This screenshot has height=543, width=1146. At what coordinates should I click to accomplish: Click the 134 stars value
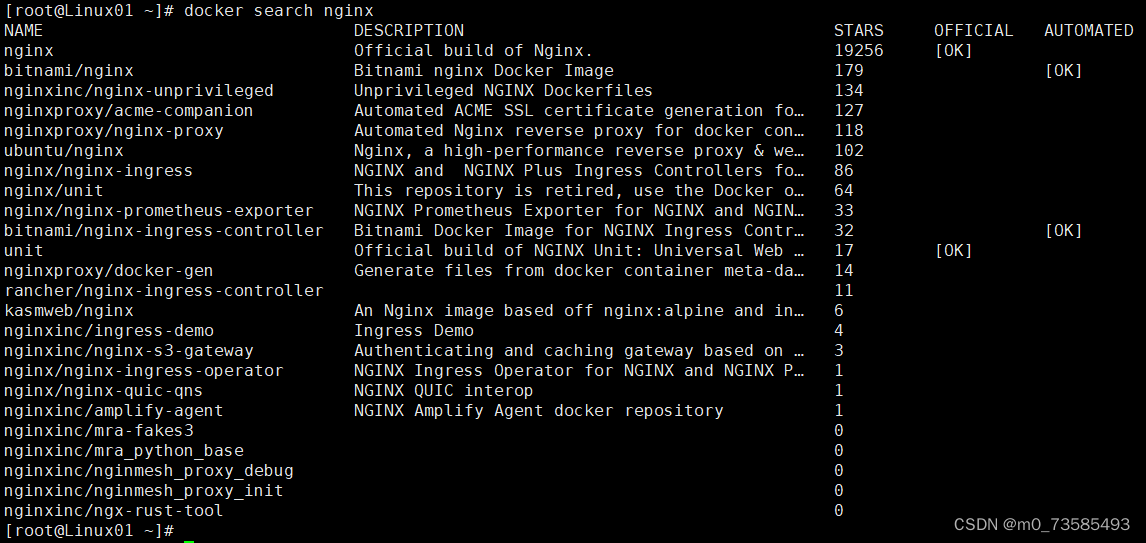pyautogui.click(x=849, y=91)
